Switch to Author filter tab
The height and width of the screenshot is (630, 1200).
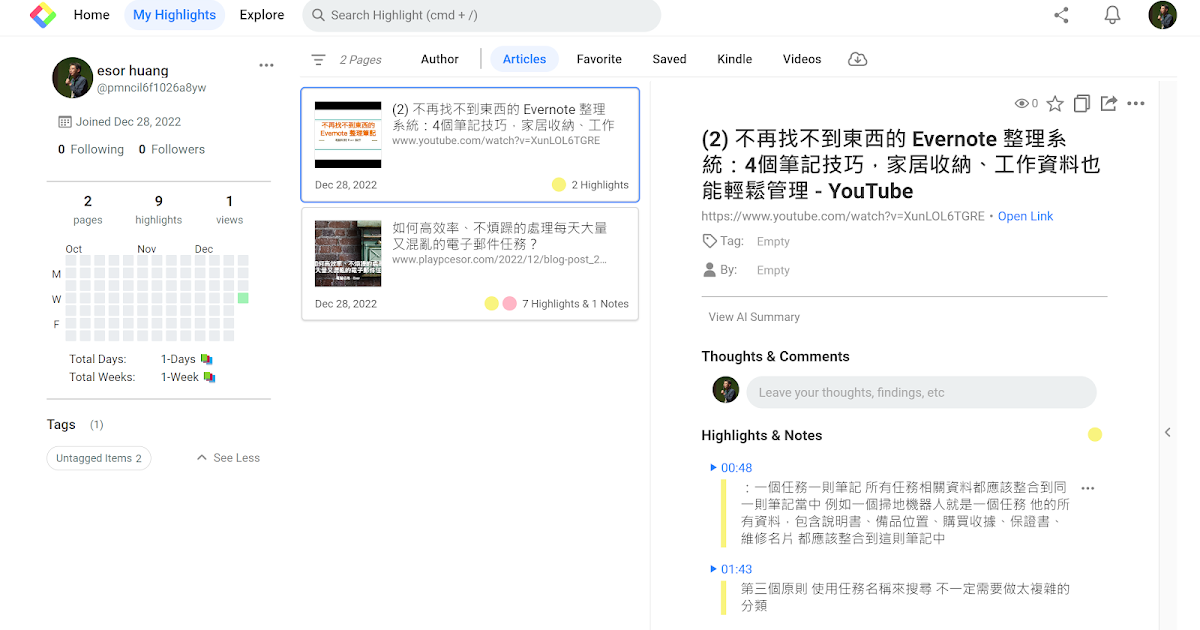440,59
